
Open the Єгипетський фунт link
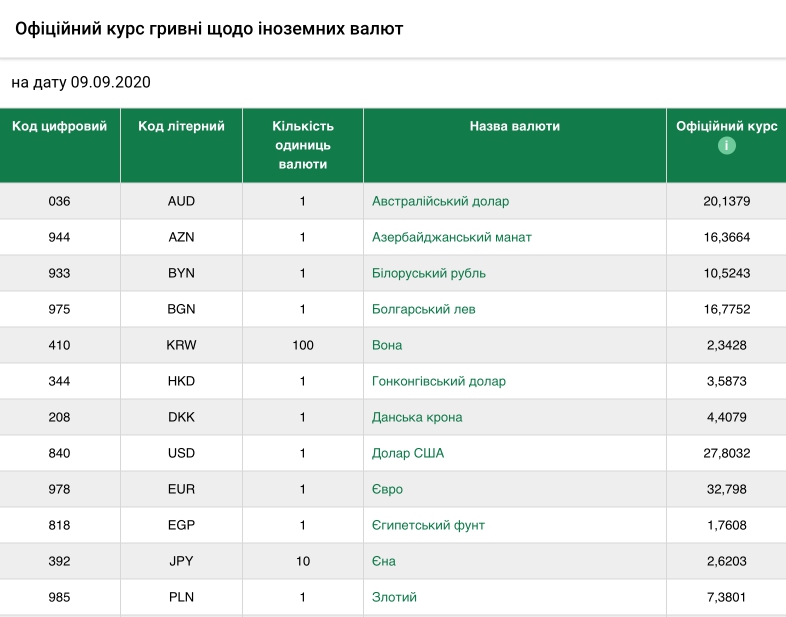click(430, 525)
